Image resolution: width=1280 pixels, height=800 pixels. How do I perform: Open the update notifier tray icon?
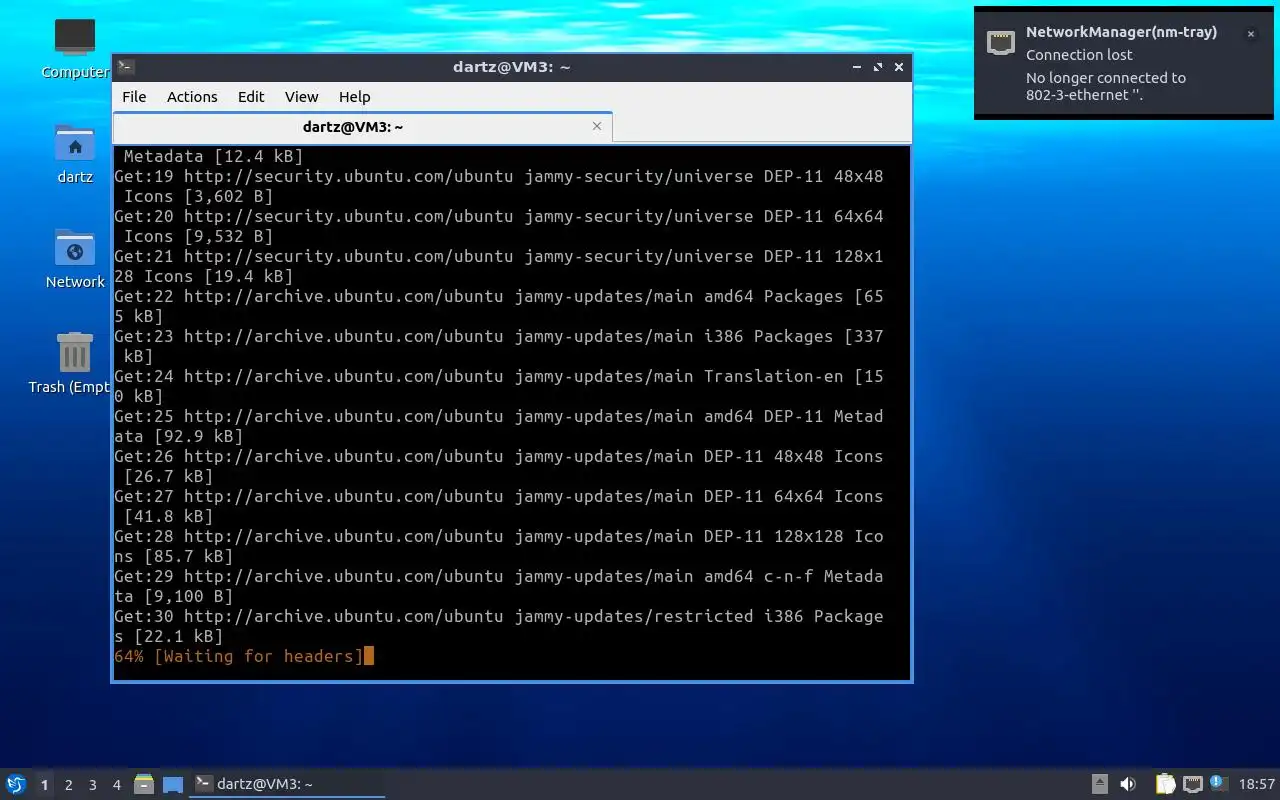pyautogui.click(x=1218, y=783)
